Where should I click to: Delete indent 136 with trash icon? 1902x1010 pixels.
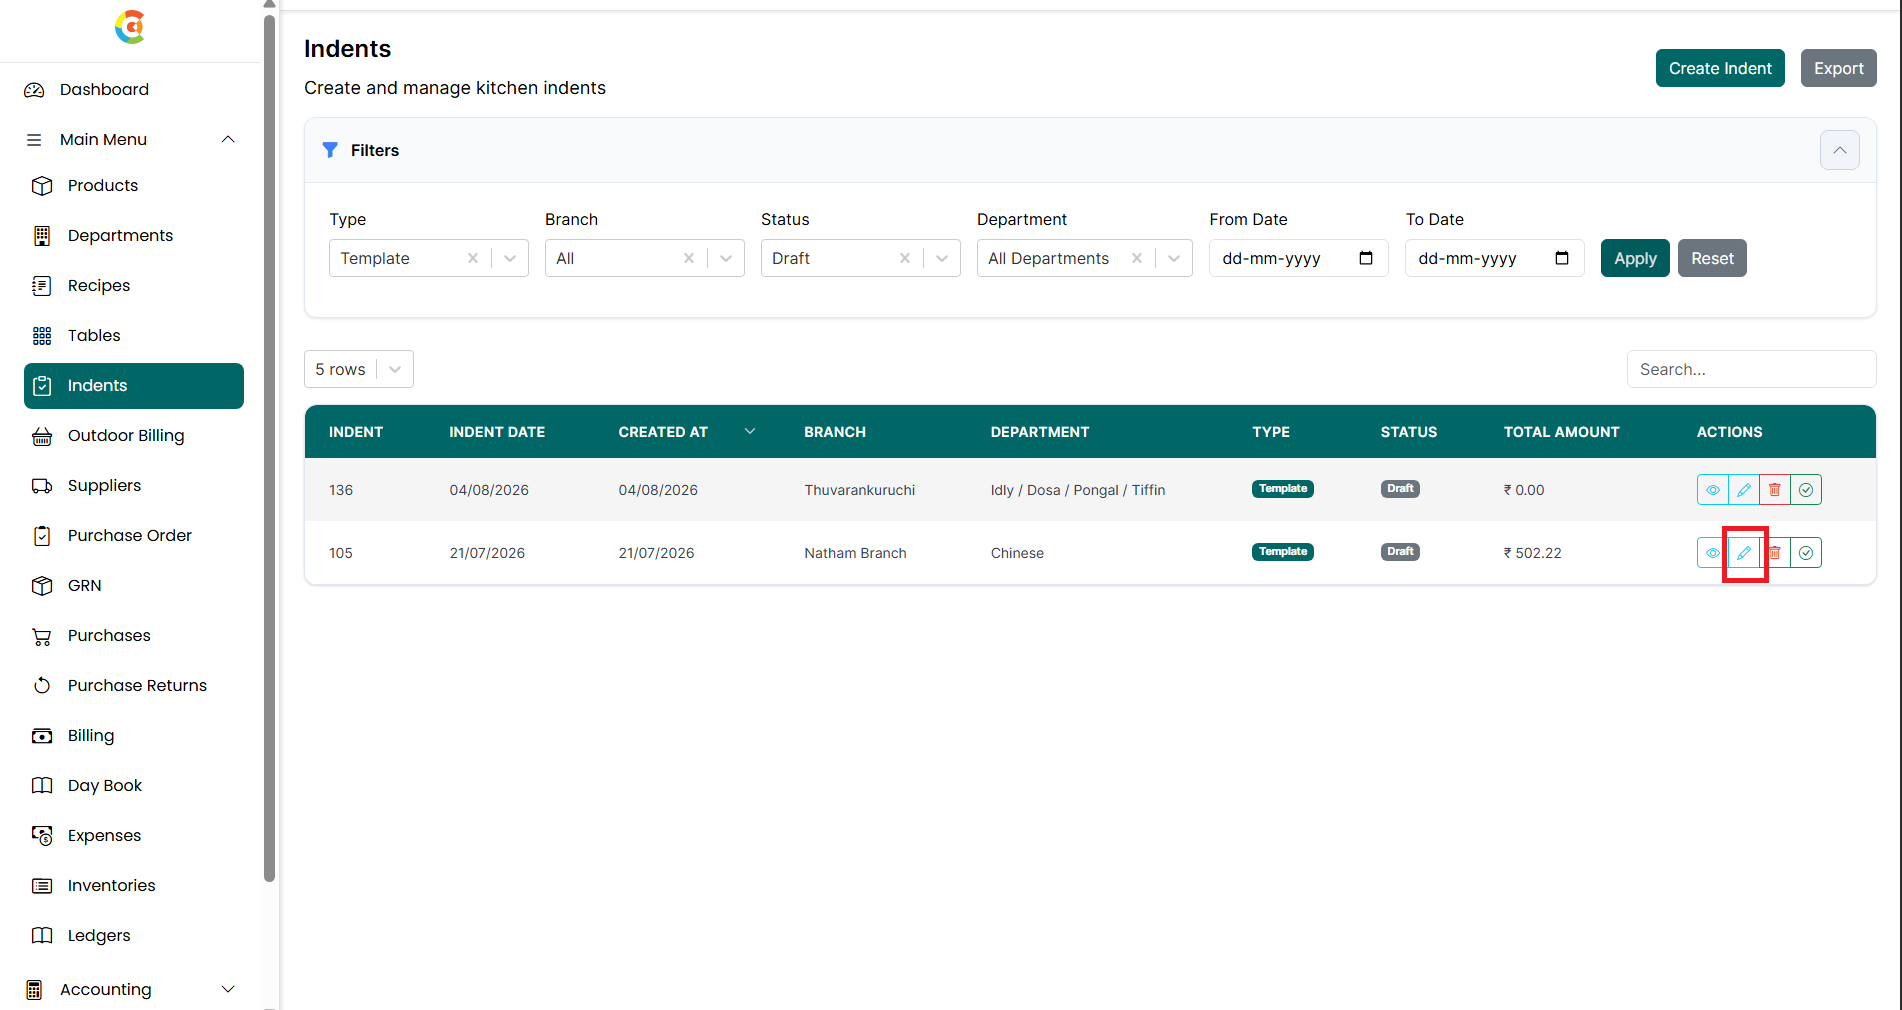pos(1775,490)
